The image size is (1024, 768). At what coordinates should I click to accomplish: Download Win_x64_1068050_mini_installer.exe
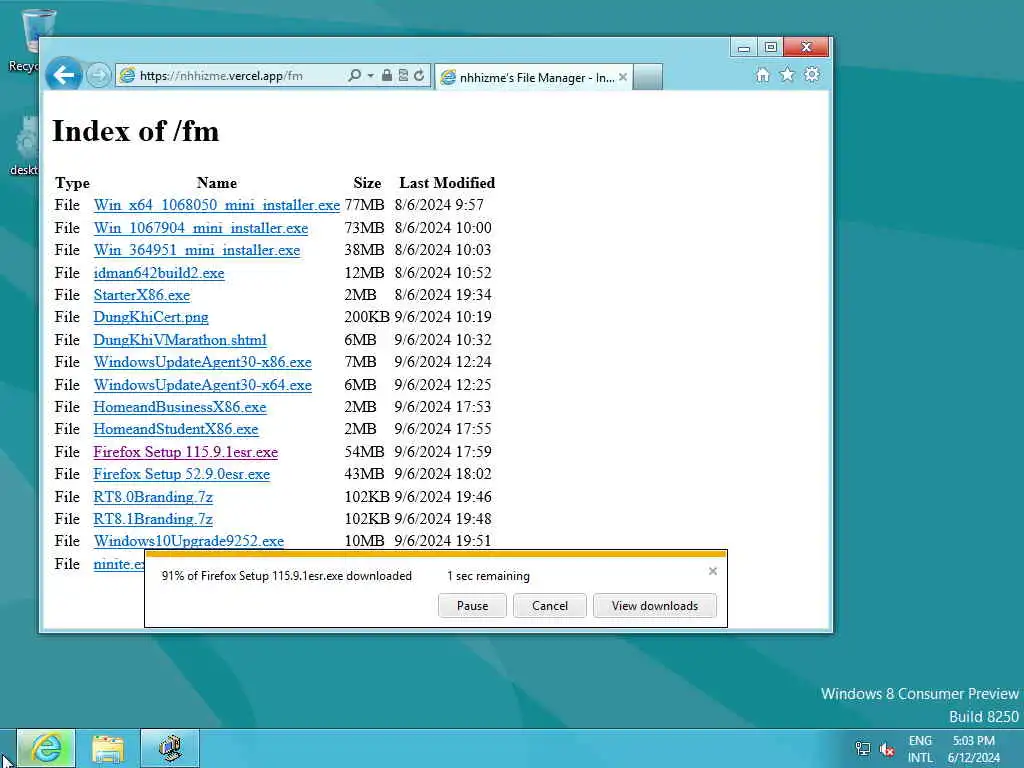coord(217,205)
